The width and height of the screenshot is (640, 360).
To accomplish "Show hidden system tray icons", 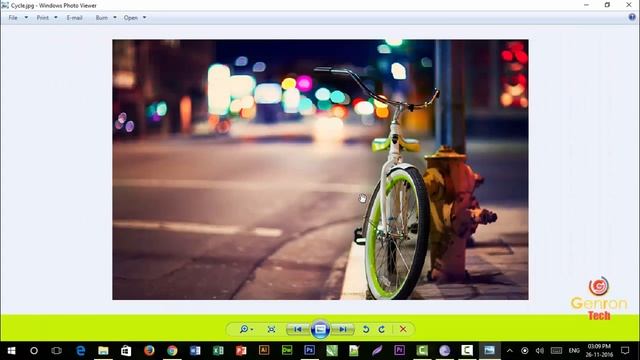I will pyautogui.click(x=509, y=351).
